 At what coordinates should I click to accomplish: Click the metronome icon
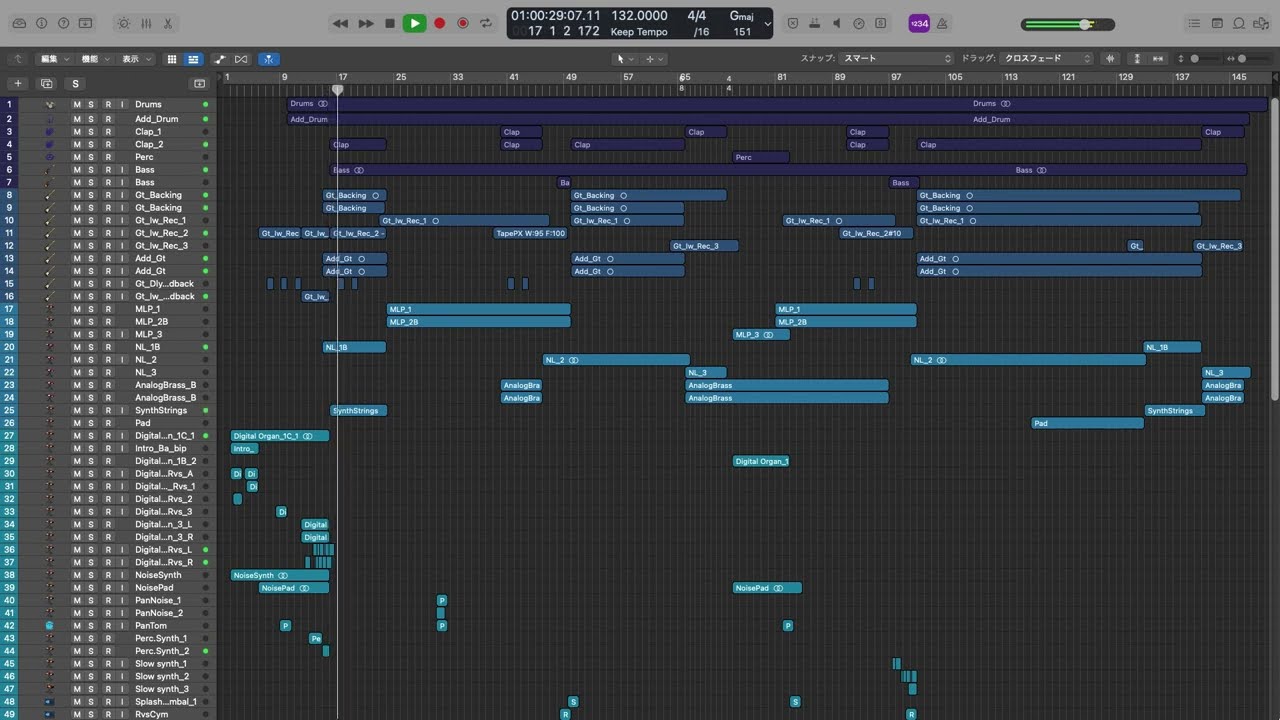(x=942, y=23)
